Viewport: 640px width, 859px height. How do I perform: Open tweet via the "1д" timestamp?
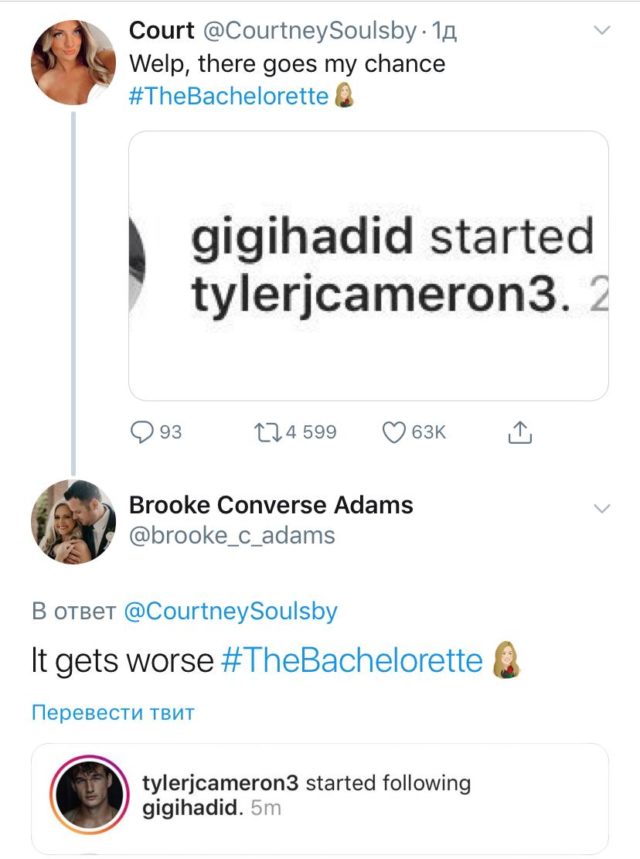[x=441, y=32]
